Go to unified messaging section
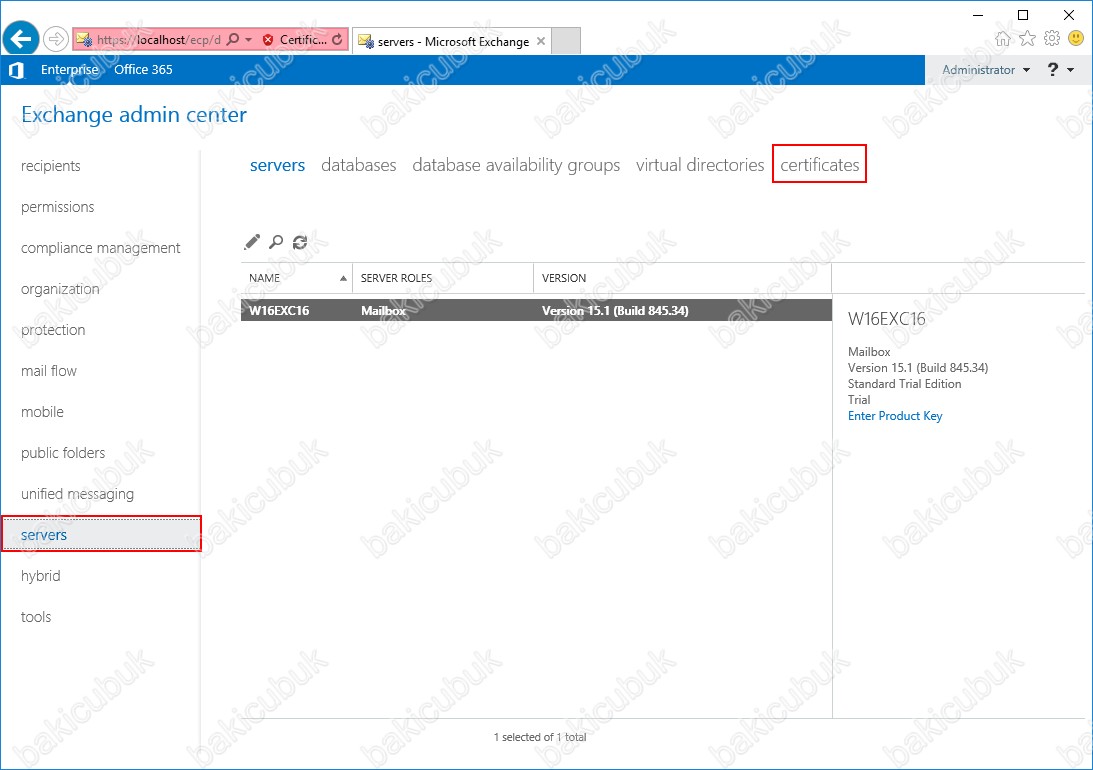This screenshot has width=1093, height=770. tap(77, 494)
